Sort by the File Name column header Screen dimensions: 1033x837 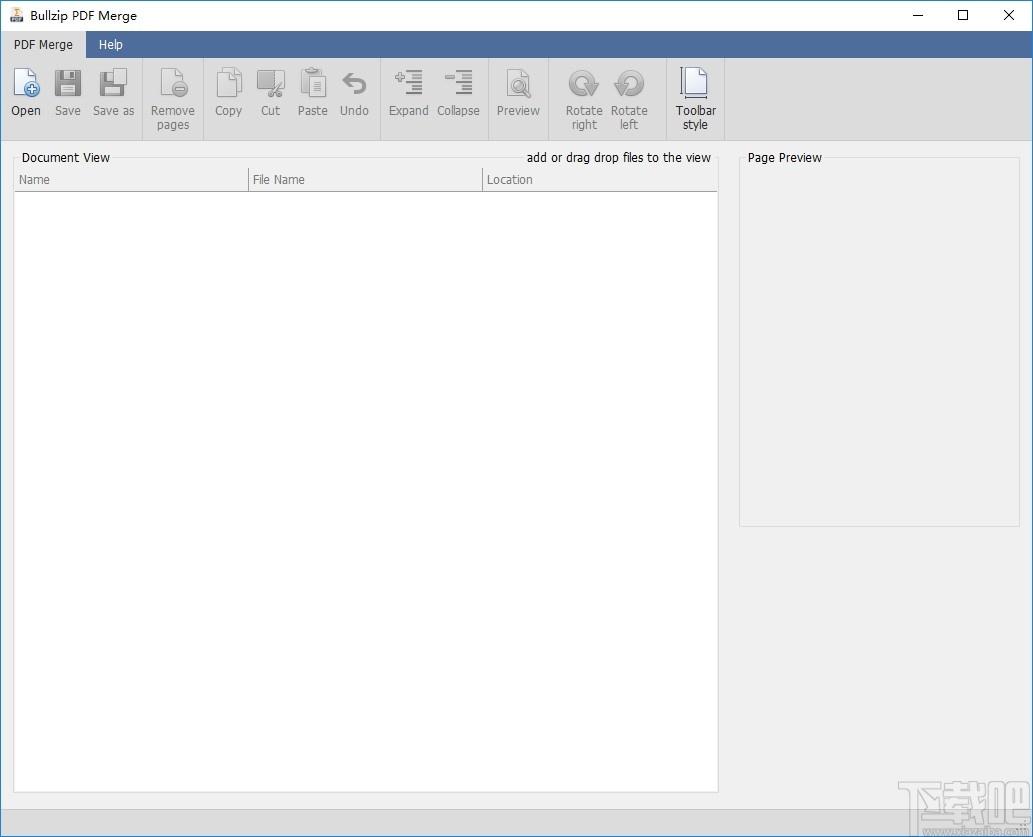click(365, 179)
